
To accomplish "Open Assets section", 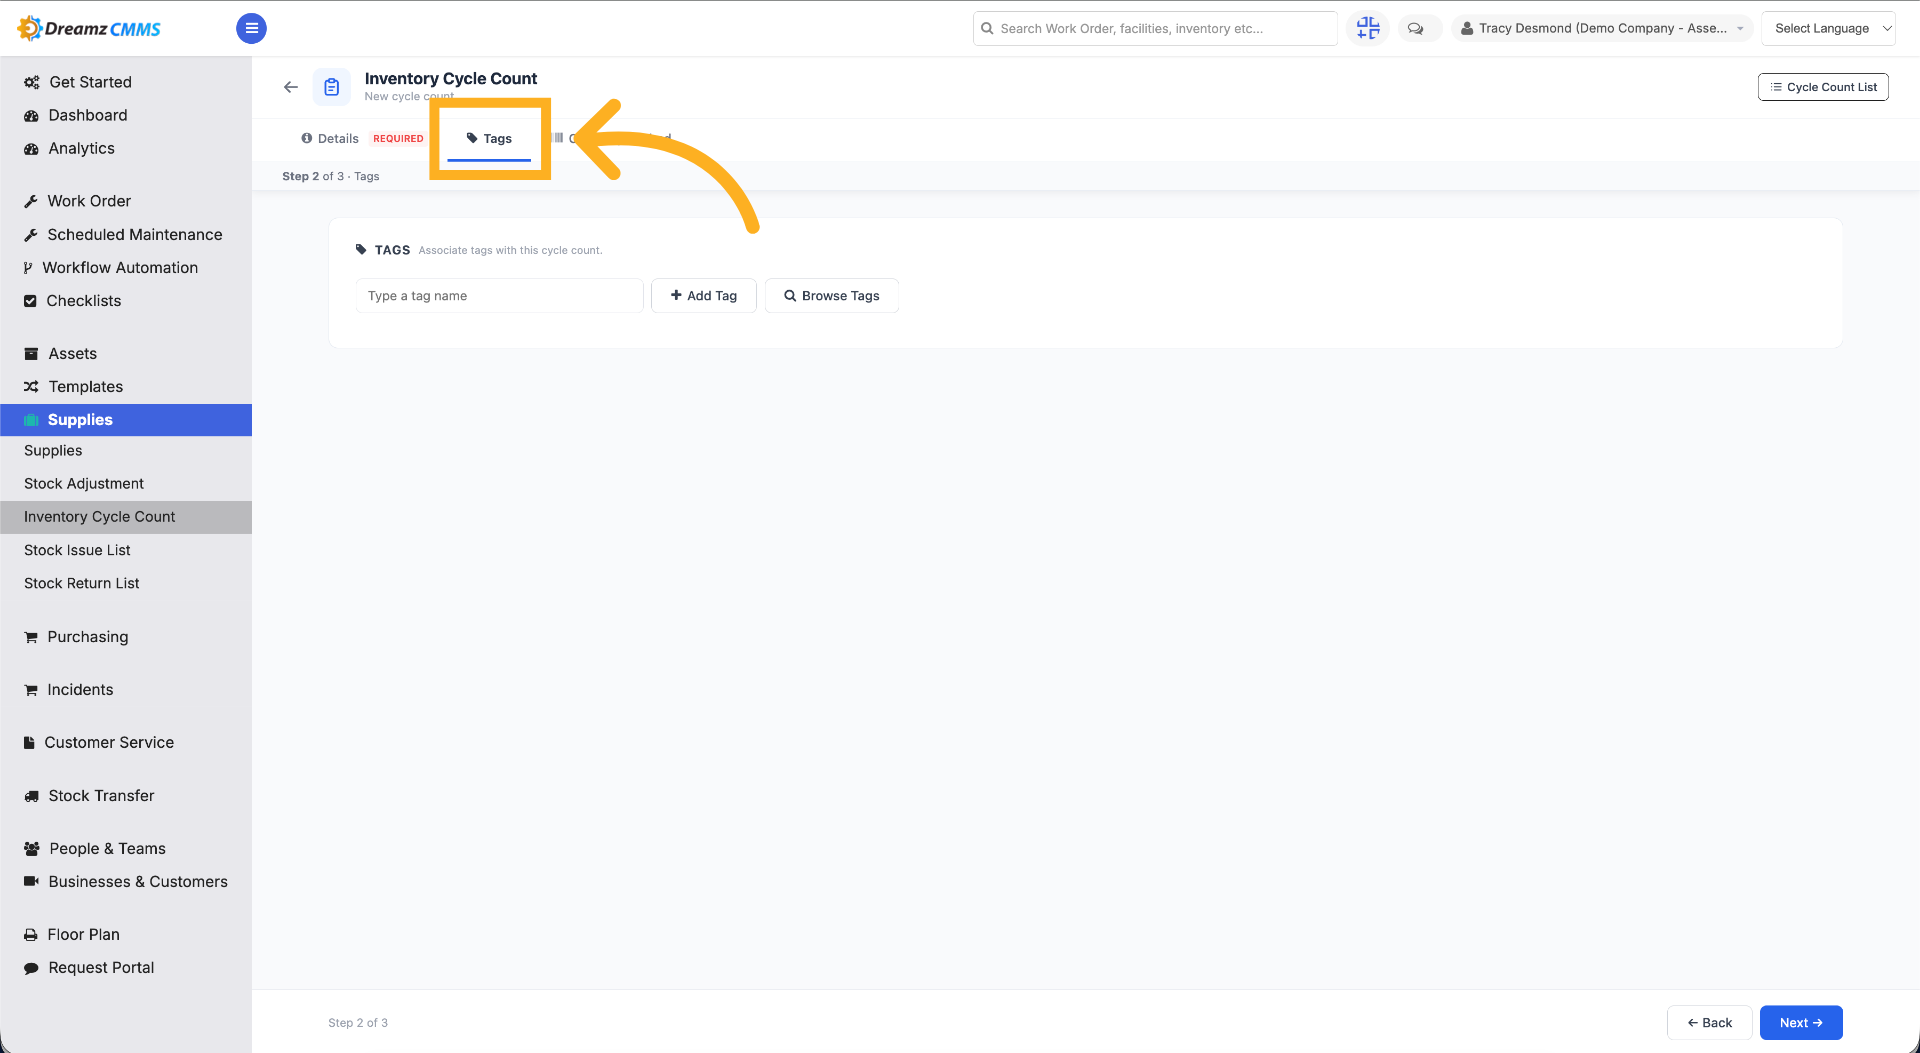I will 72,354.
